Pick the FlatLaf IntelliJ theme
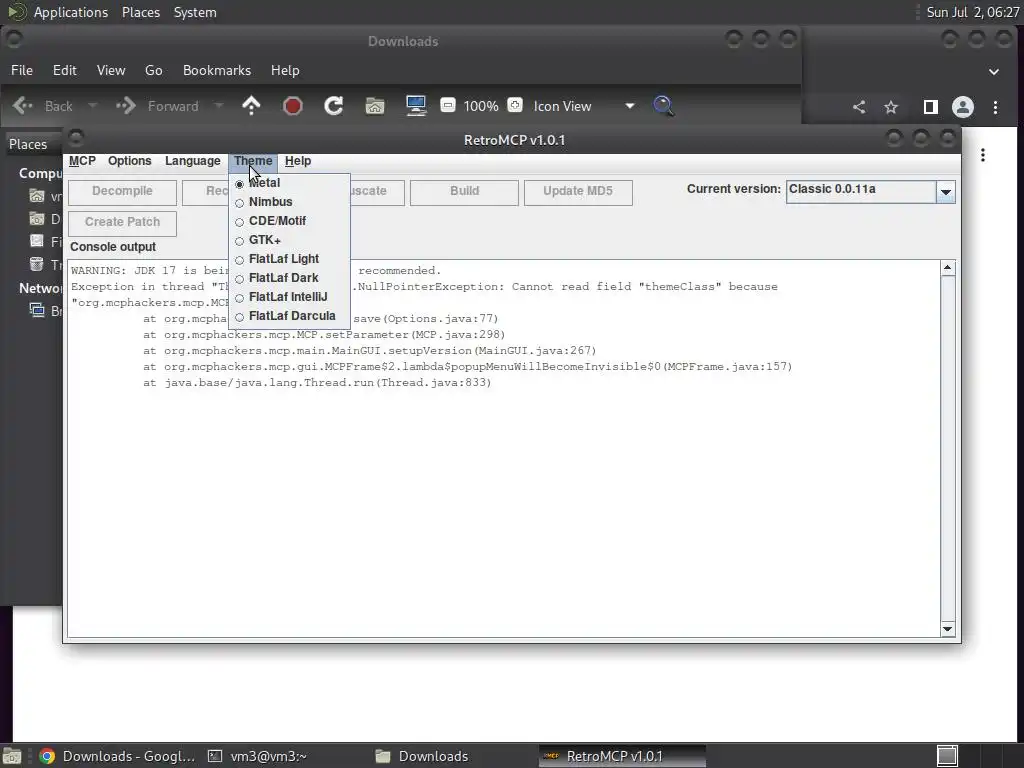 (289, 297)
